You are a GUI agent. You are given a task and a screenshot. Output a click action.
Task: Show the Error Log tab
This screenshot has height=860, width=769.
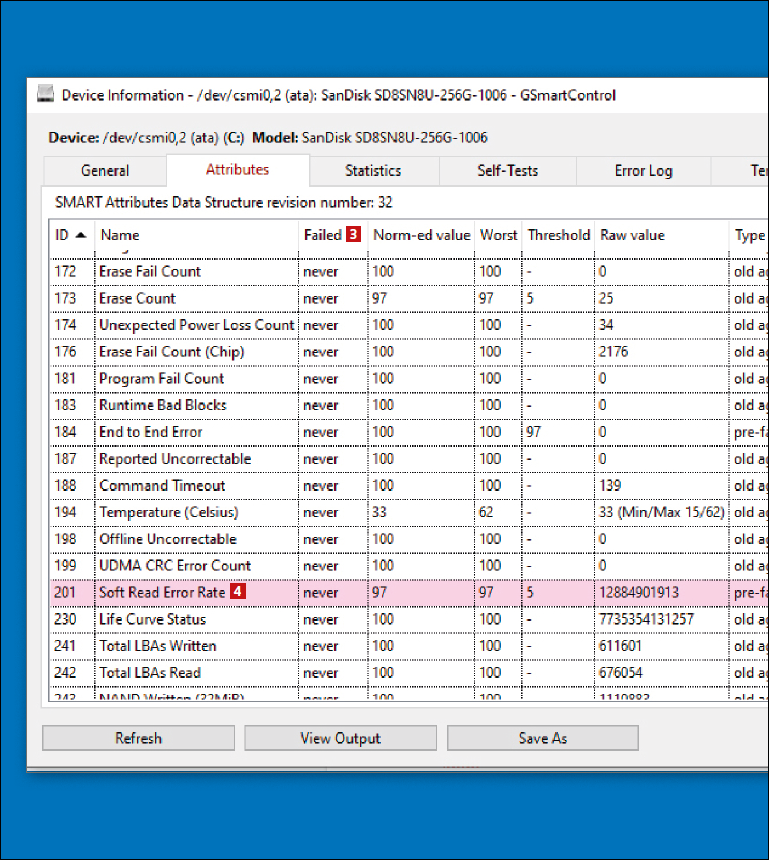click(x=643, y=171)
